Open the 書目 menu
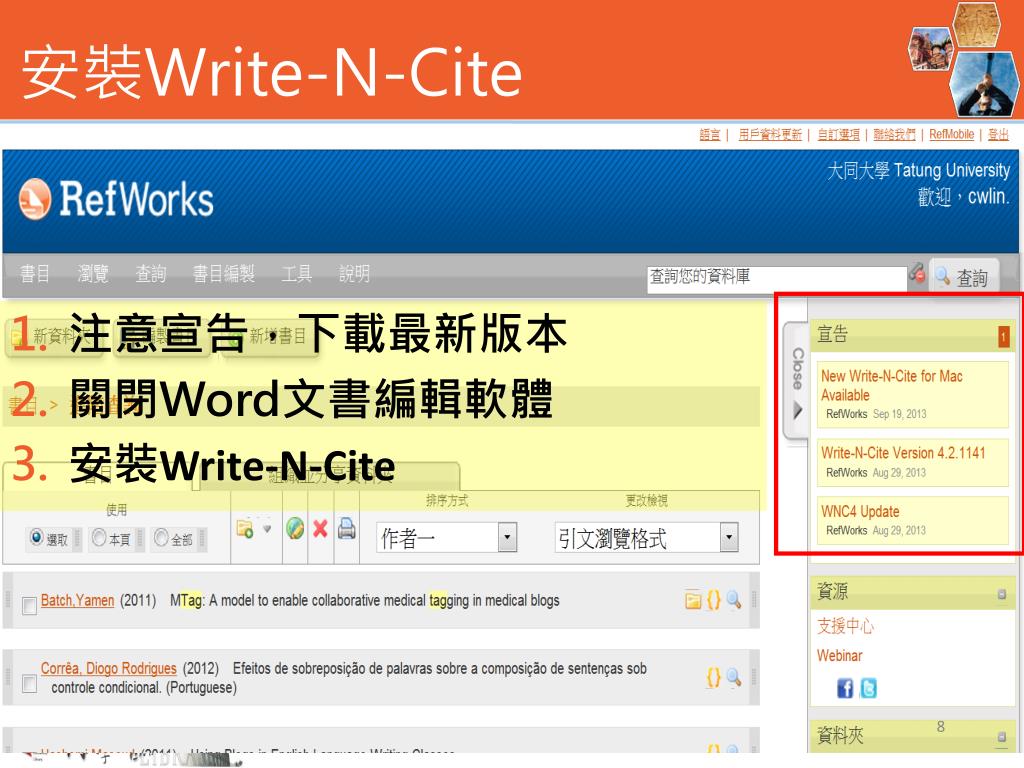Image resolution: width=1024 pixels, height=768 pixels. coord(35,274)
